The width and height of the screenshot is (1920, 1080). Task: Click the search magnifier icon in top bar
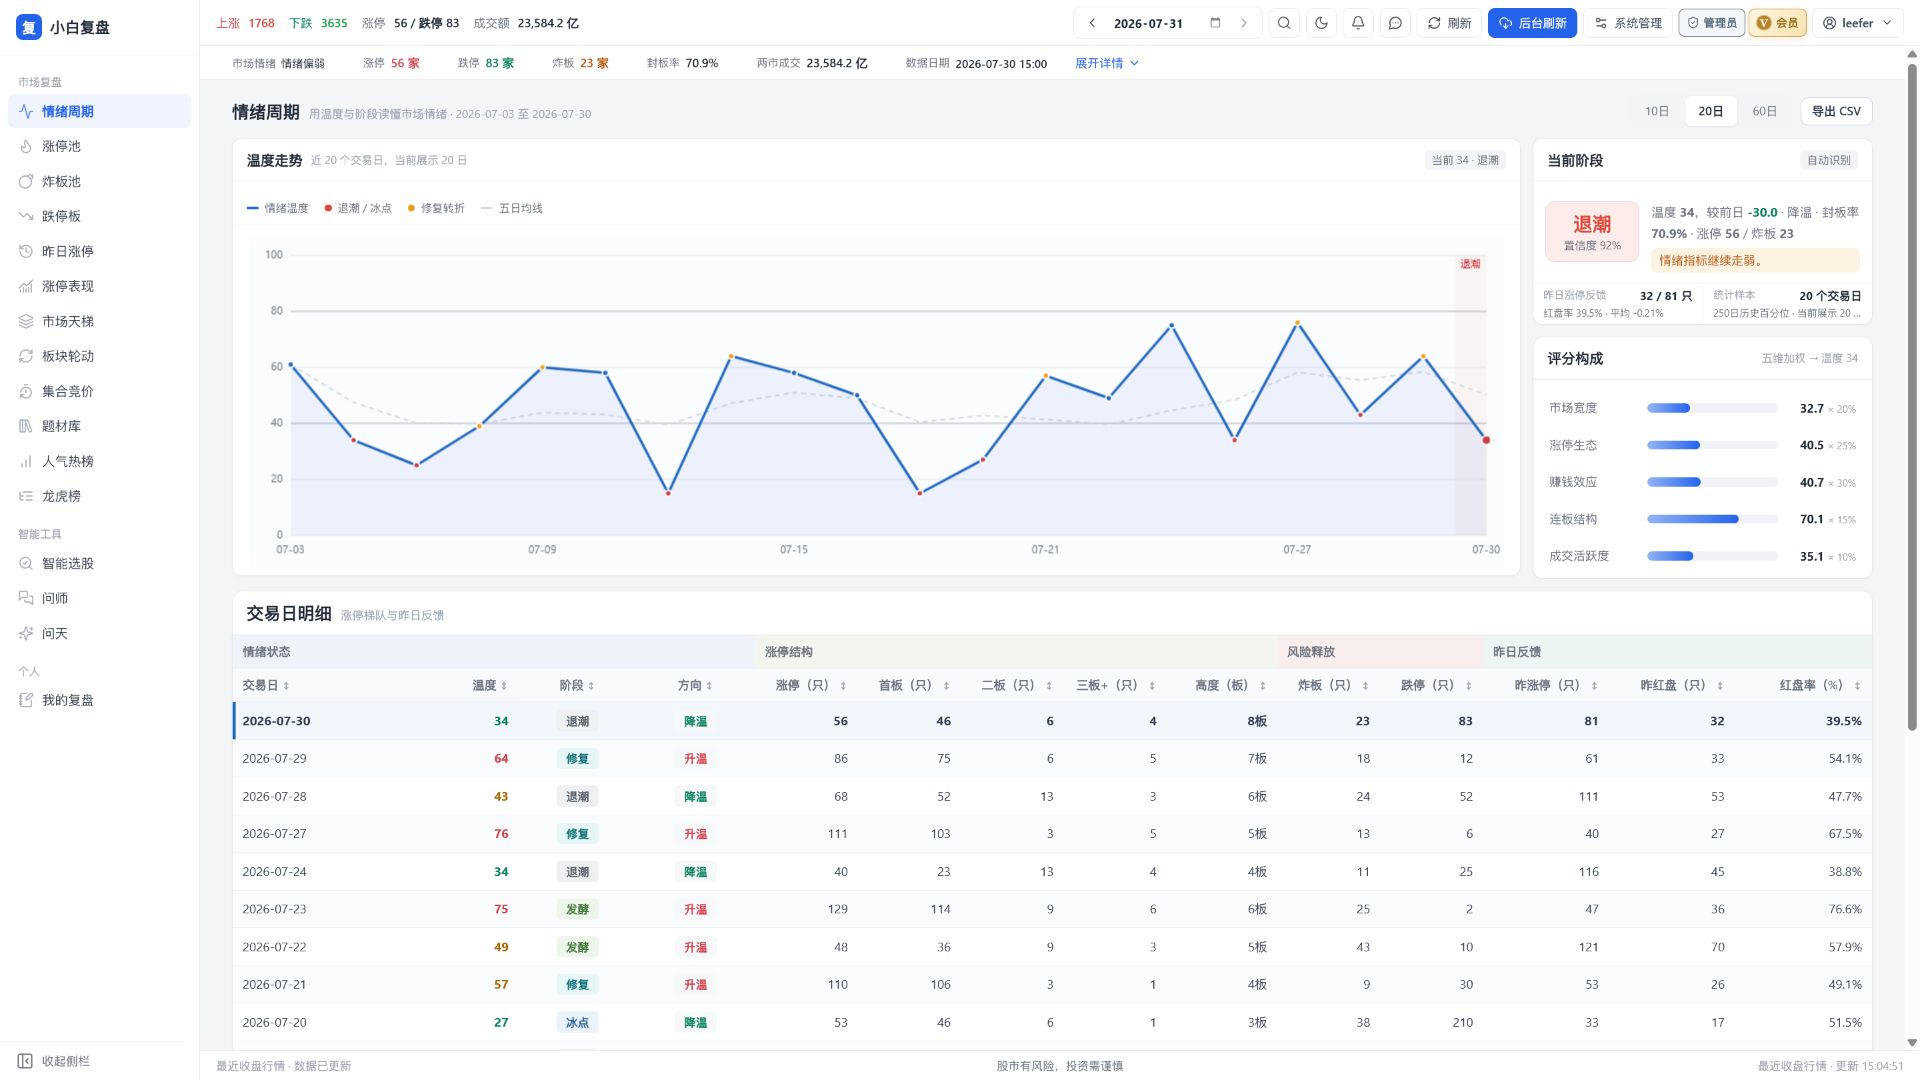click(x=1284, y=23)
